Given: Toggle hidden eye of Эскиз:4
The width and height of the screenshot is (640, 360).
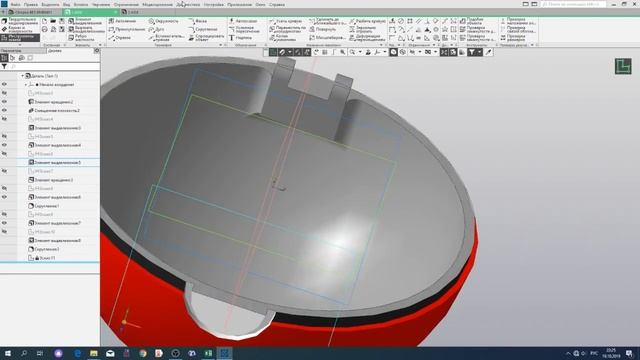Looking at the screenshot, I should (x=4, y=119).
